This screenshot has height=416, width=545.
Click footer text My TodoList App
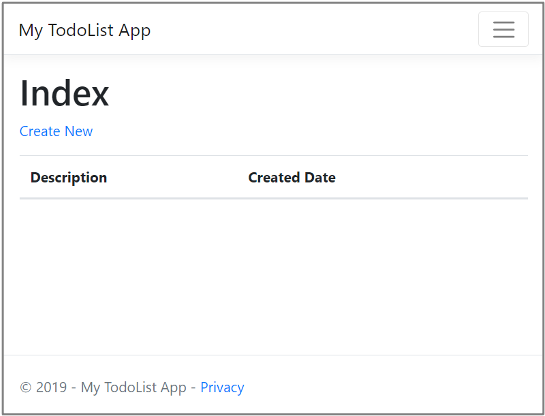coord(133,388)
